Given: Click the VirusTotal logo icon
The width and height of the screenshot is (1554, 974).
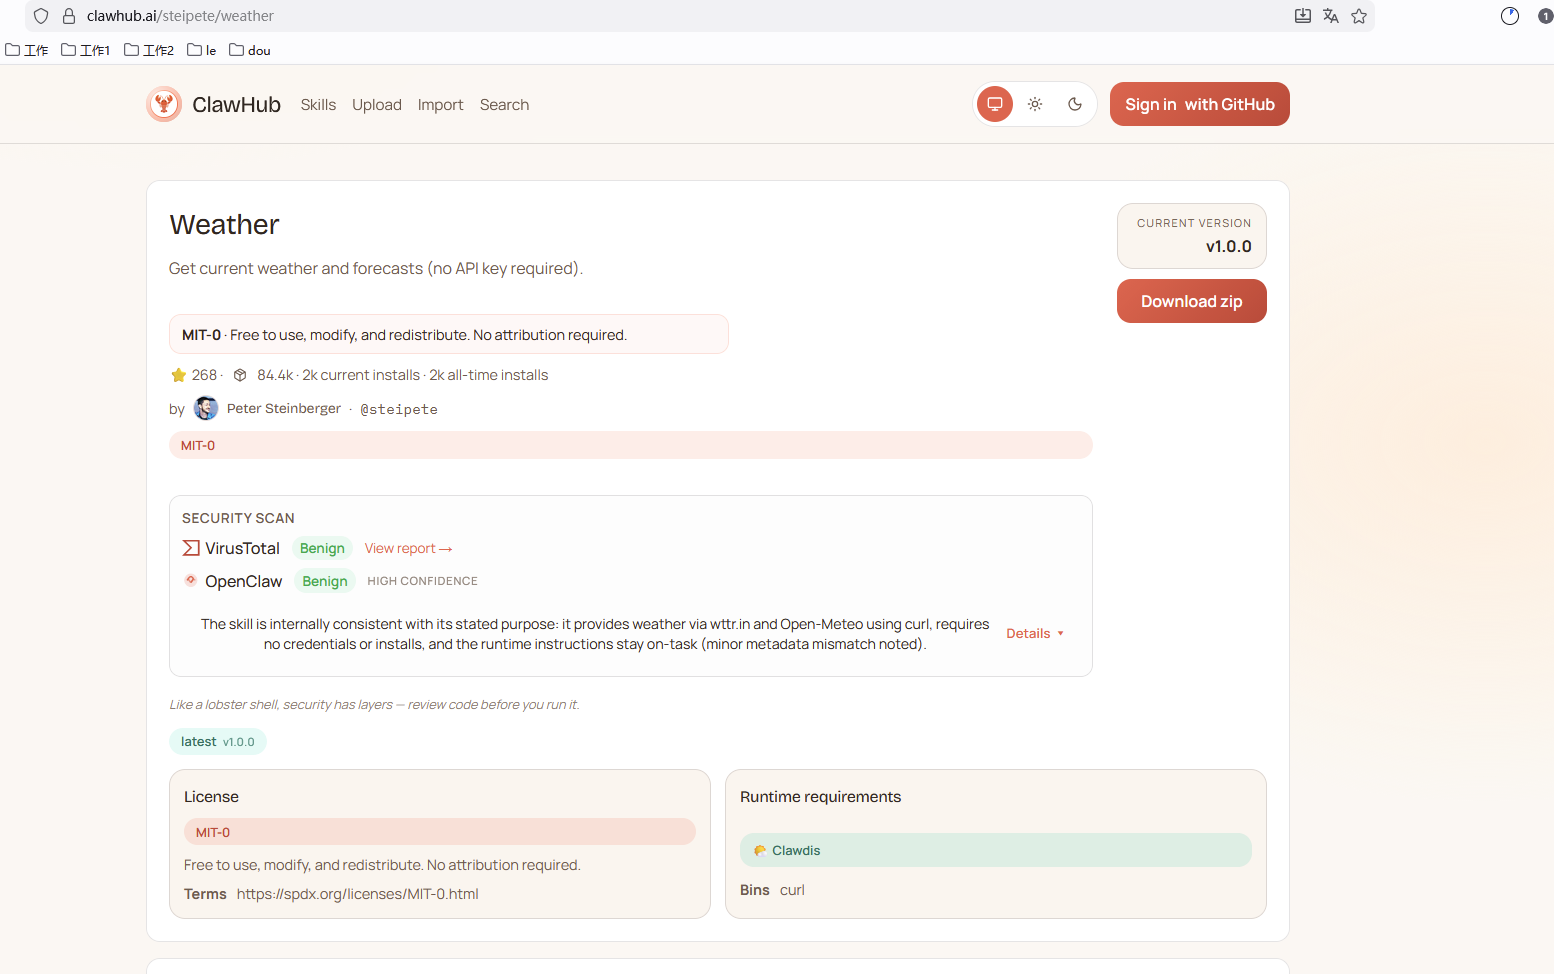Looking at the screenshot, I should pos(191,548).
